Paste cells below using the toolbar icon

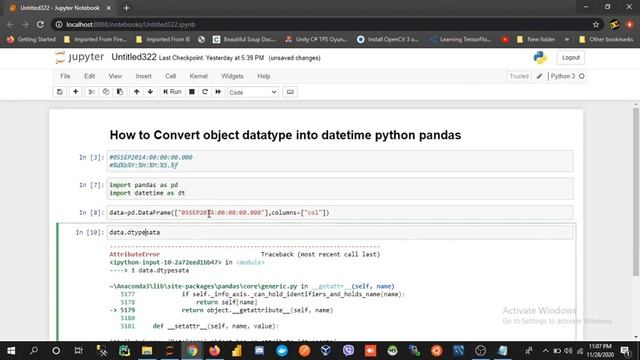(120, 92)
